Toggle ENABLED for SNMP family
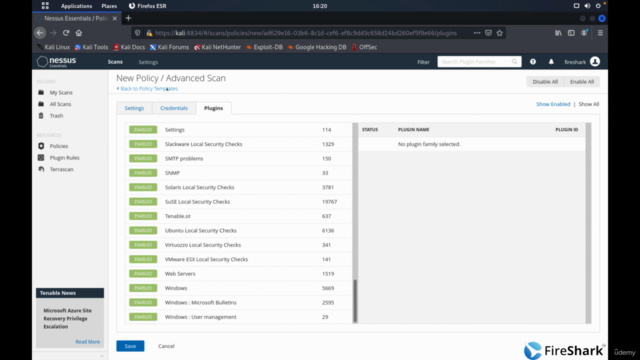The height and width of the screenshot is (360, 640). point(143,173)
